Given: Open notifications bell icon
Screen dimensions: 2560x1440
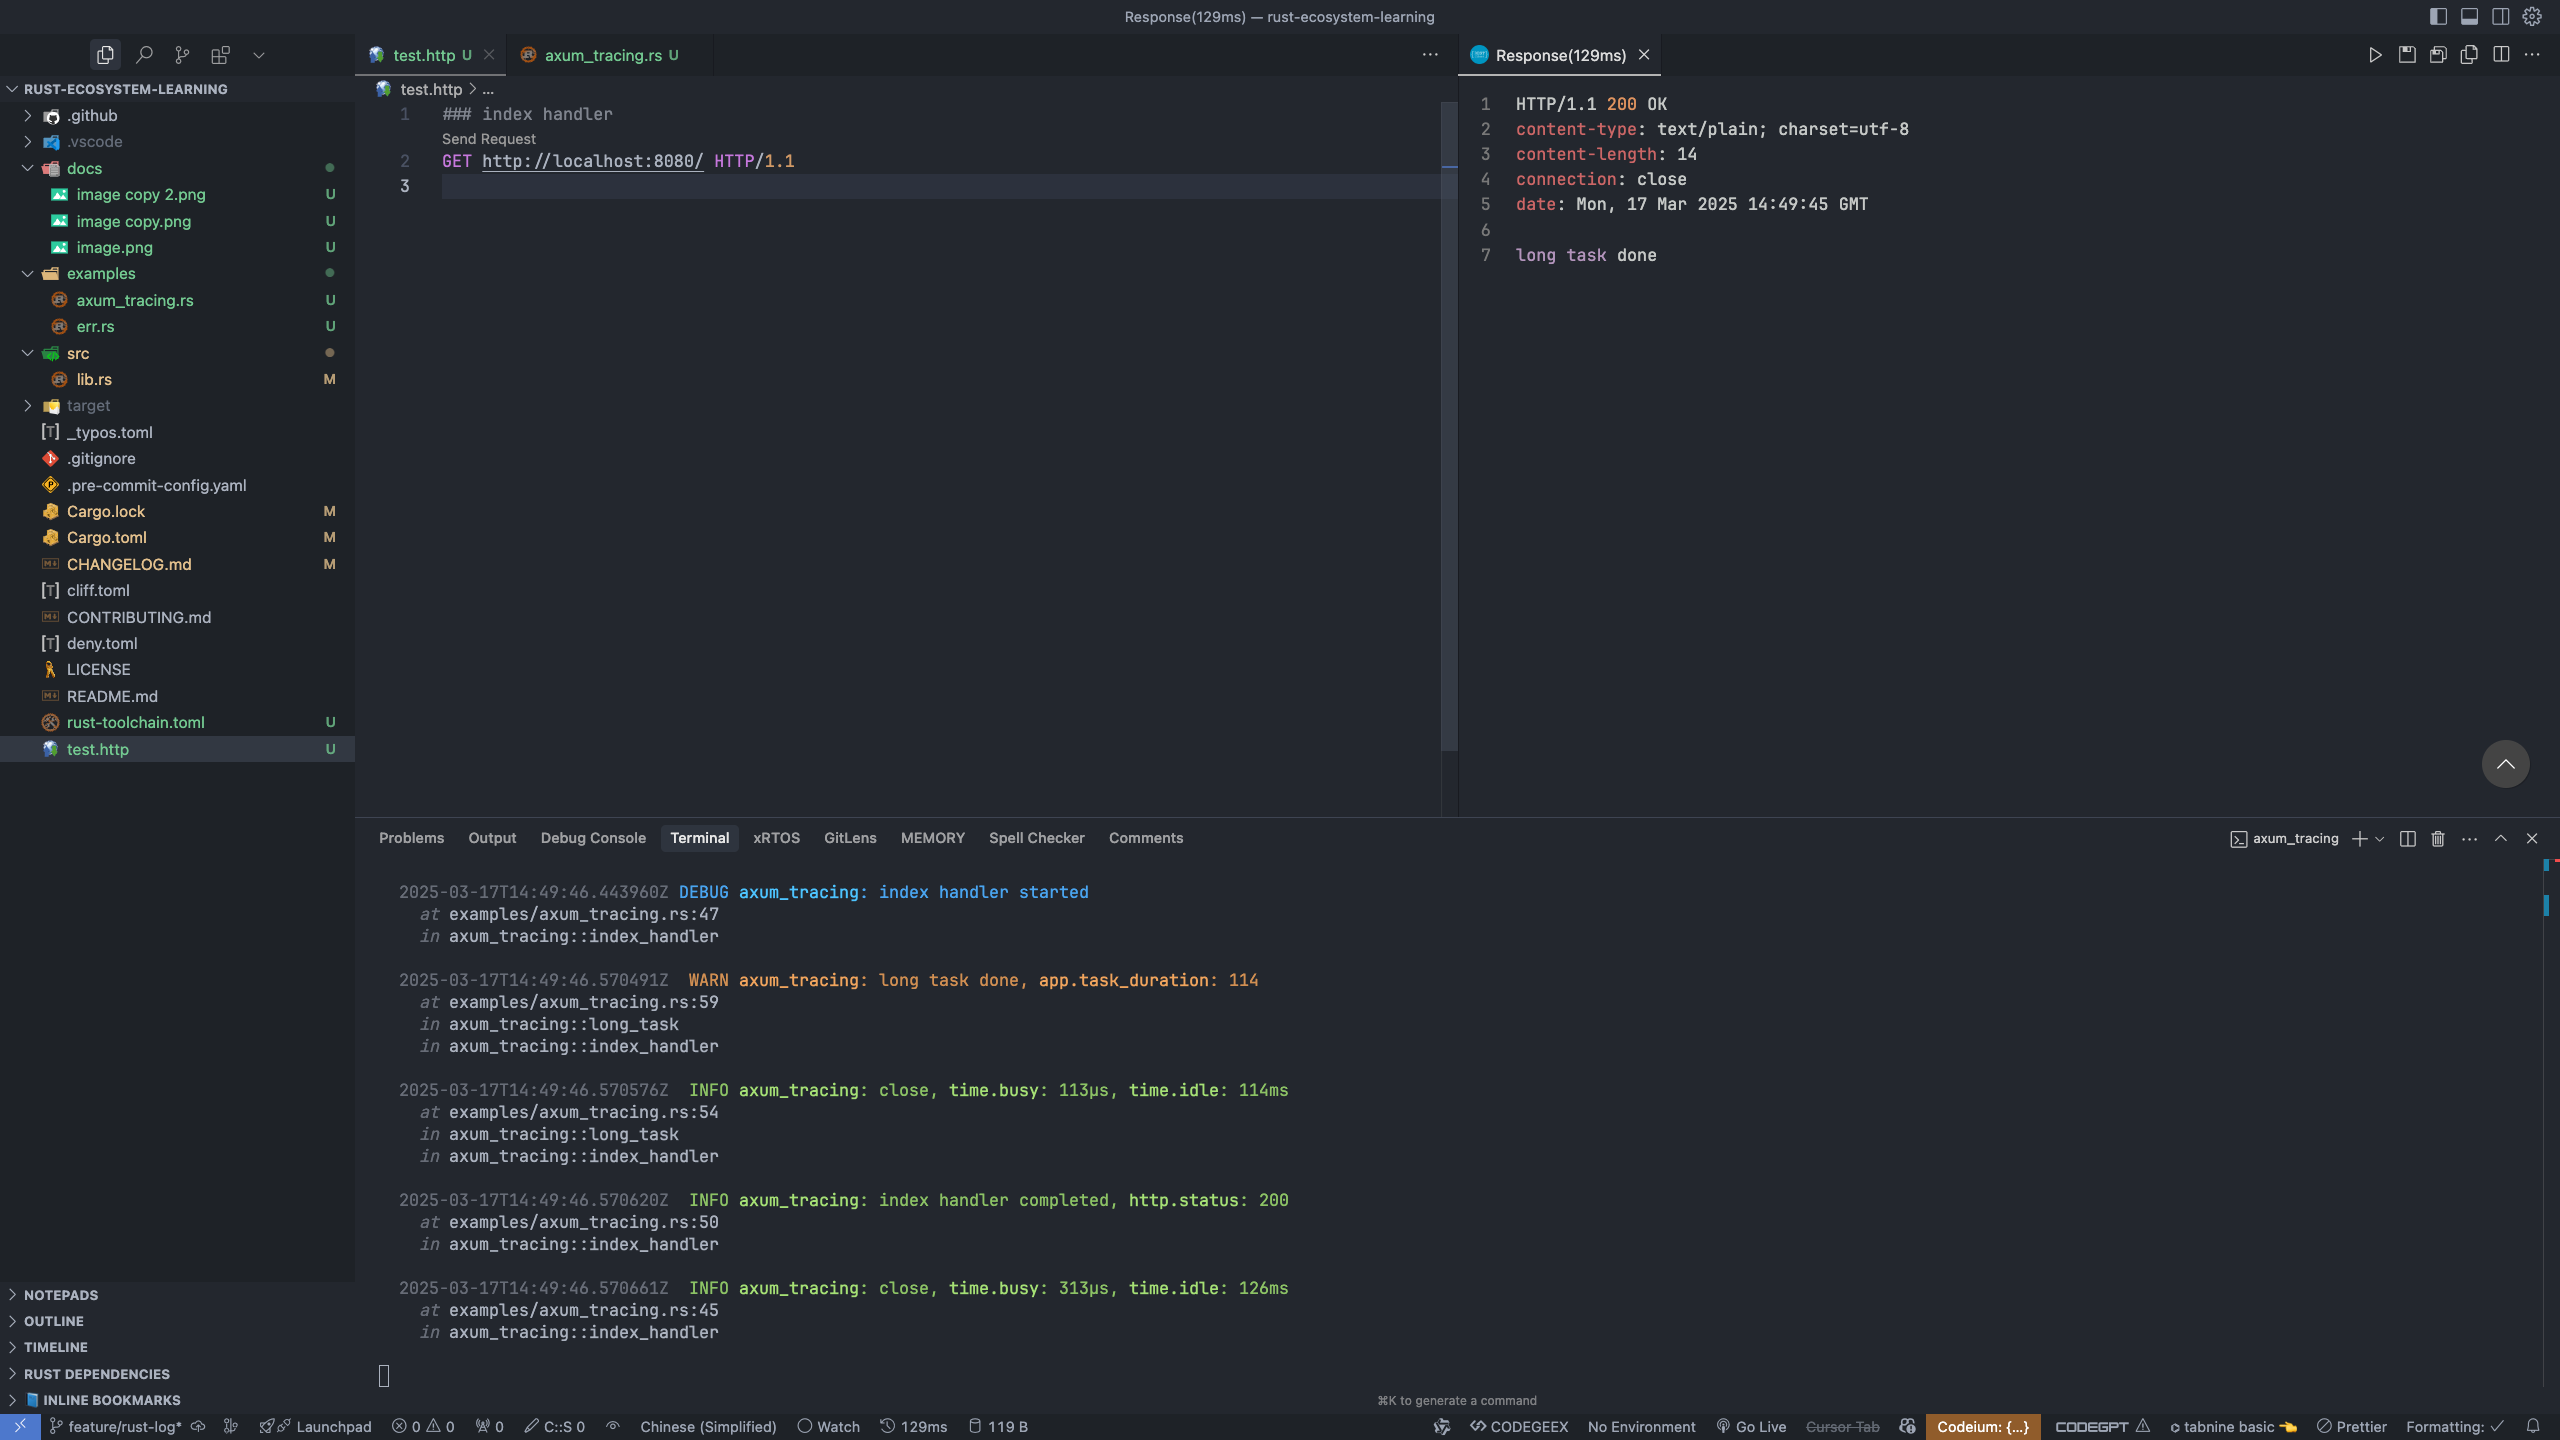Looking at the screenshot, I should (x=2533, y=1427).
